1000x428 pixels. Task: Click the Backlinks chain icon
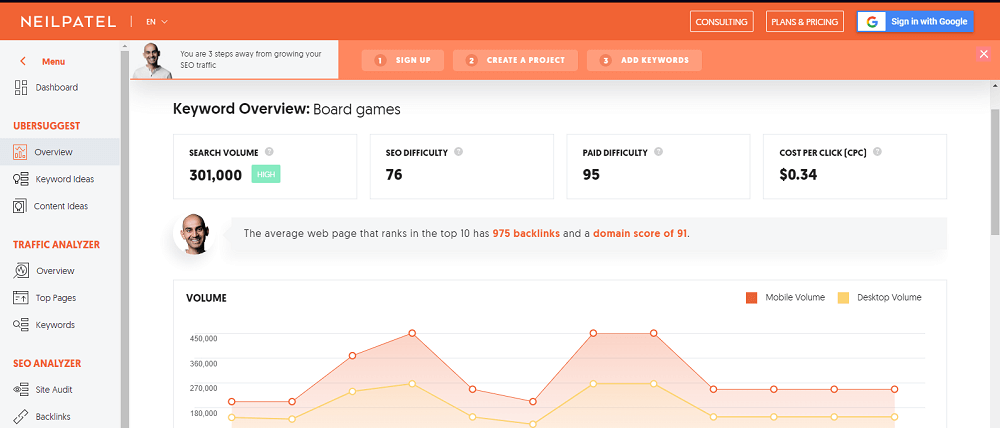pos(20,417)
